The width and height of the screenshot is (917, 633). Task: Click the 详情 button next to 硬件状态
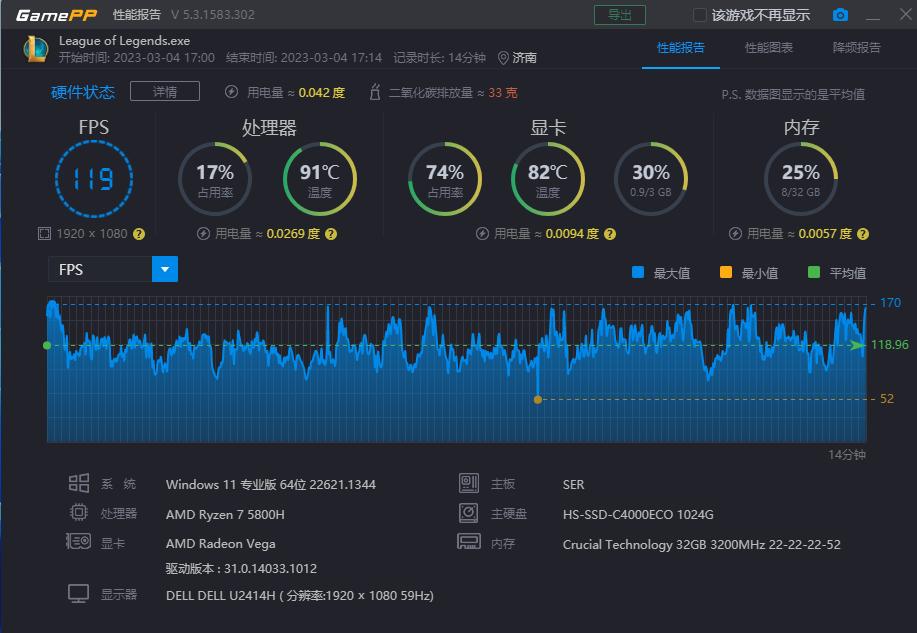[x=164, y=91]
